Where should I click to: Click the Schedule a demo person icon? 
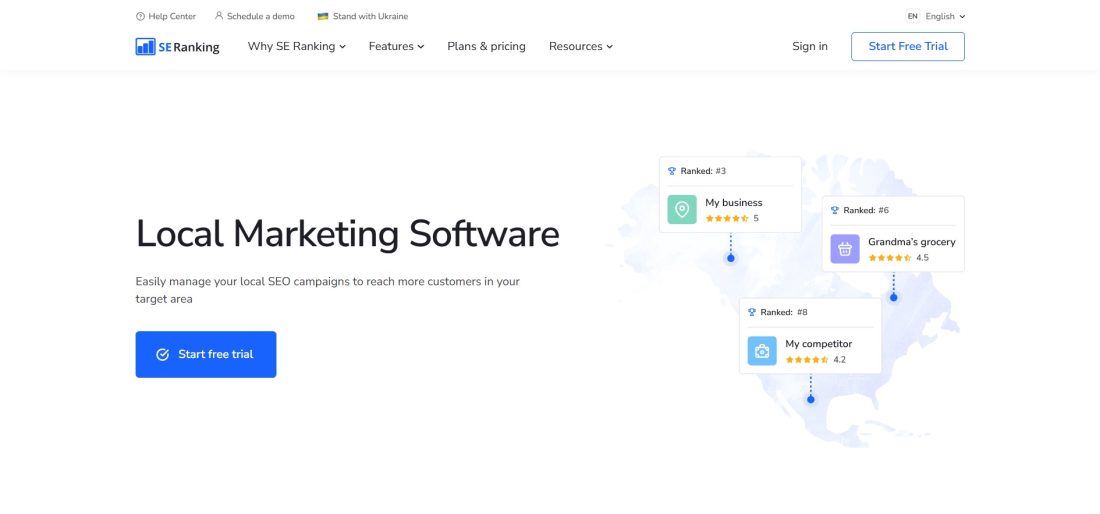pyautogui.click(x=219, y=15)
